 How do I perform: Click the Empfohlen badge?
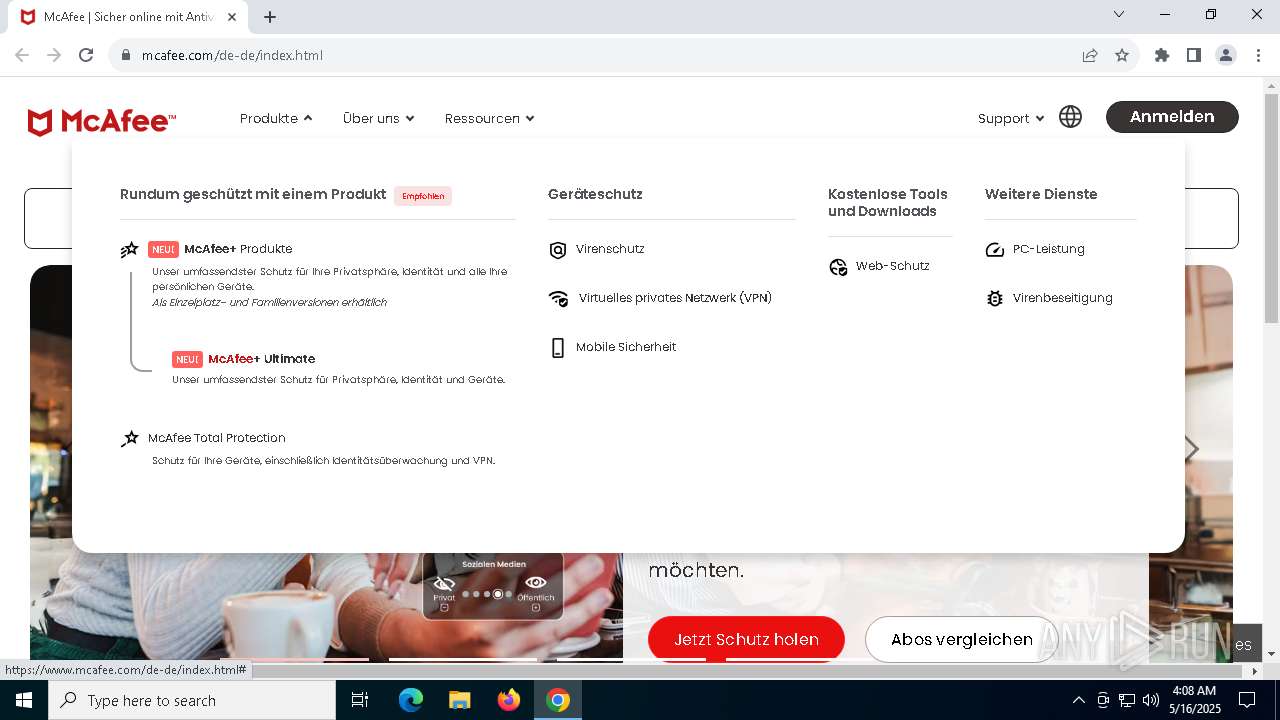click(x=423, y=196)
